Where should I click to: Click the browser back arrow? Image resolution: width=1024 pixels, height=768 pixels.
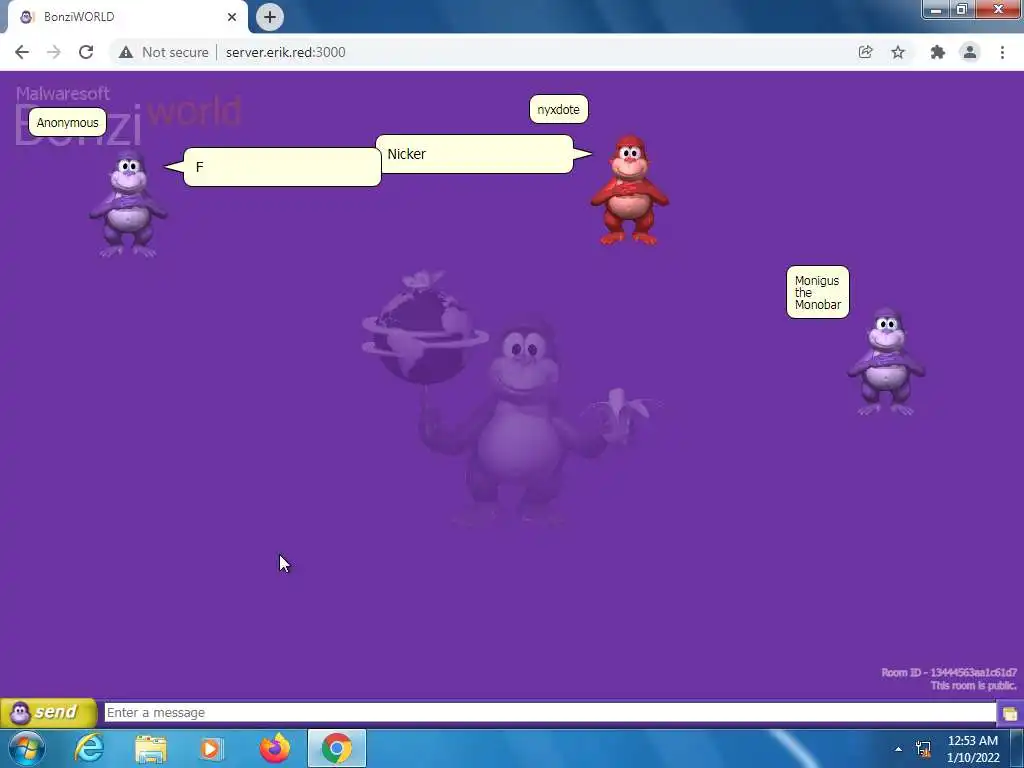[x=22, y=52]
